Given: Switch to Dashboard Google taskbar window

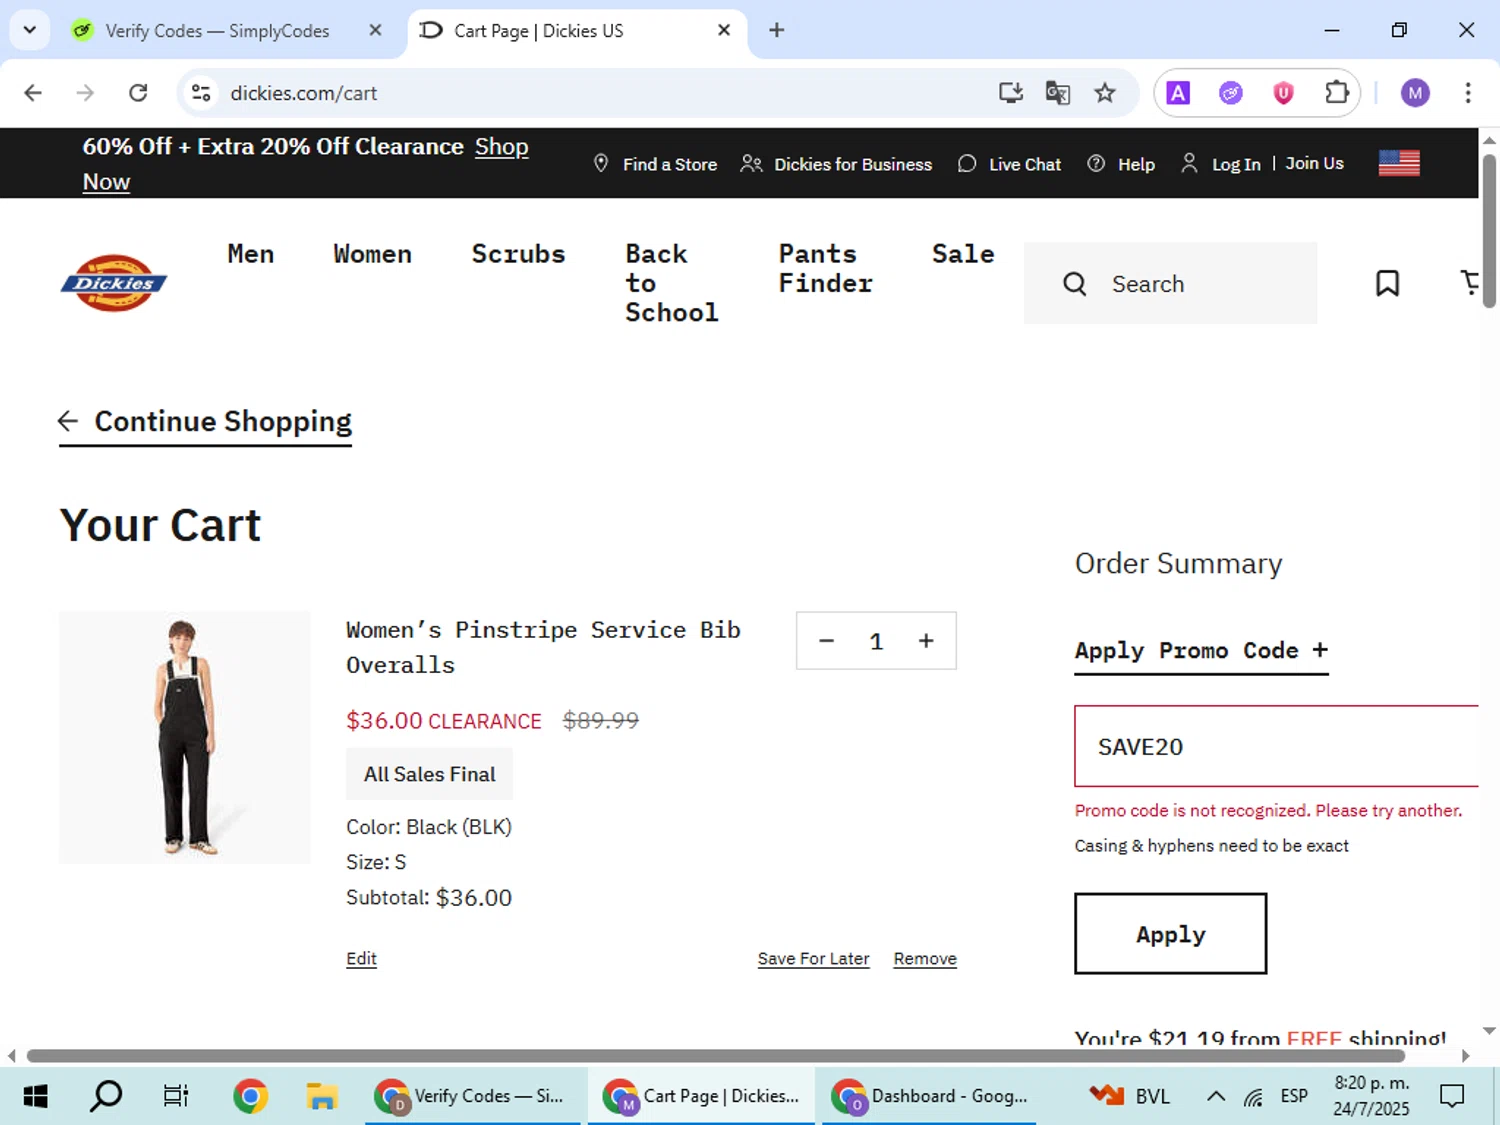Looking at the screenshot, I should click(x=928, y=1096).
